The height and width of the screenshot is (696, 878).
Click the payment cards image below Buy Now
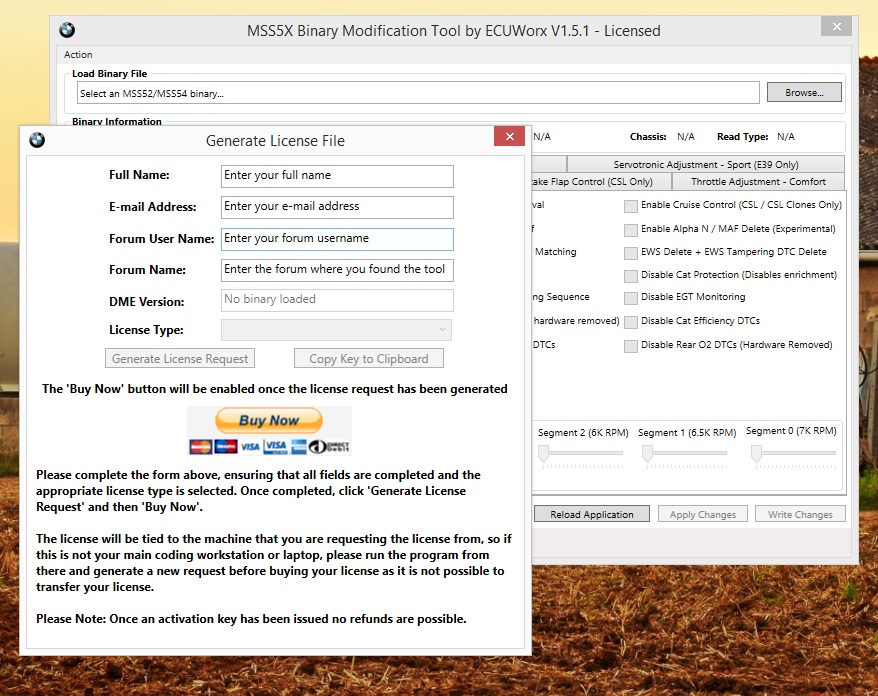pos(269,446)
